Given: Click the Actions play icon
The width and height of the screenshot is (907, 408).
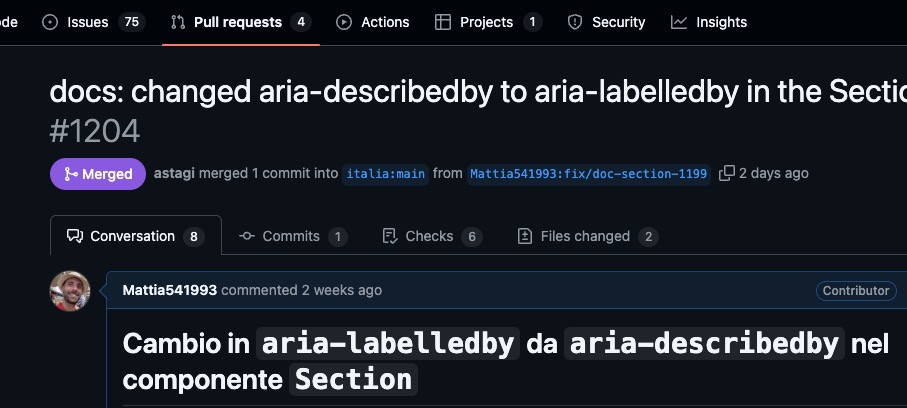Looking at the screenshot, I should tap(344, 22).
